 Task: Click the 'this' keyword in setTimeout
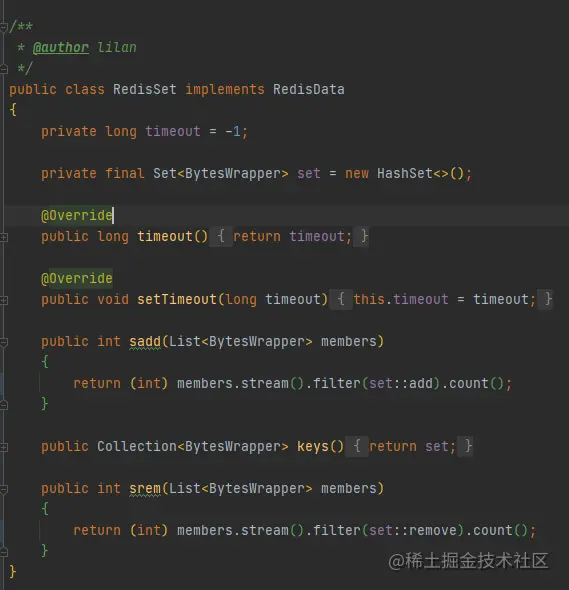[369, 300]
